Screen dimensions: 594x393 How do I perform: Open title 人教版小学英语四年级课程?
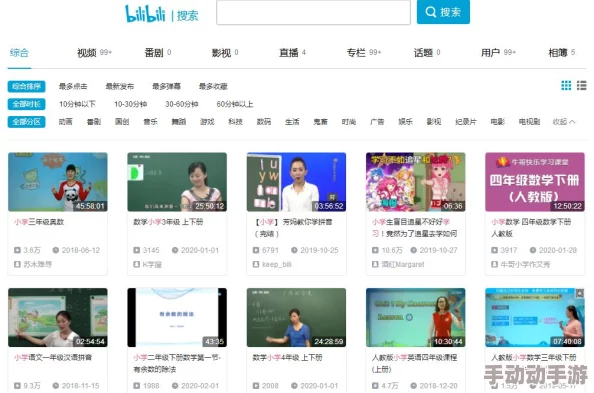[414, 363]
